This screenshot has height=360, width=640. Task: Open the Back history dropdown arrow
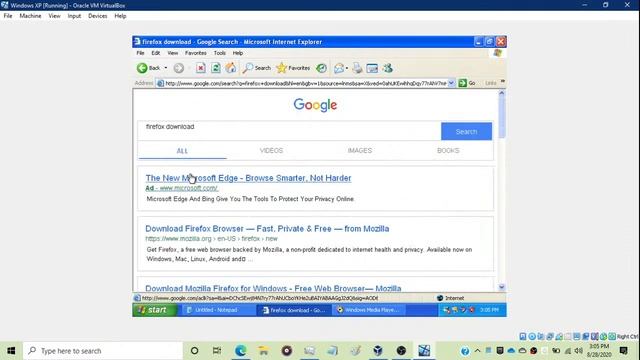coord(166,68)
